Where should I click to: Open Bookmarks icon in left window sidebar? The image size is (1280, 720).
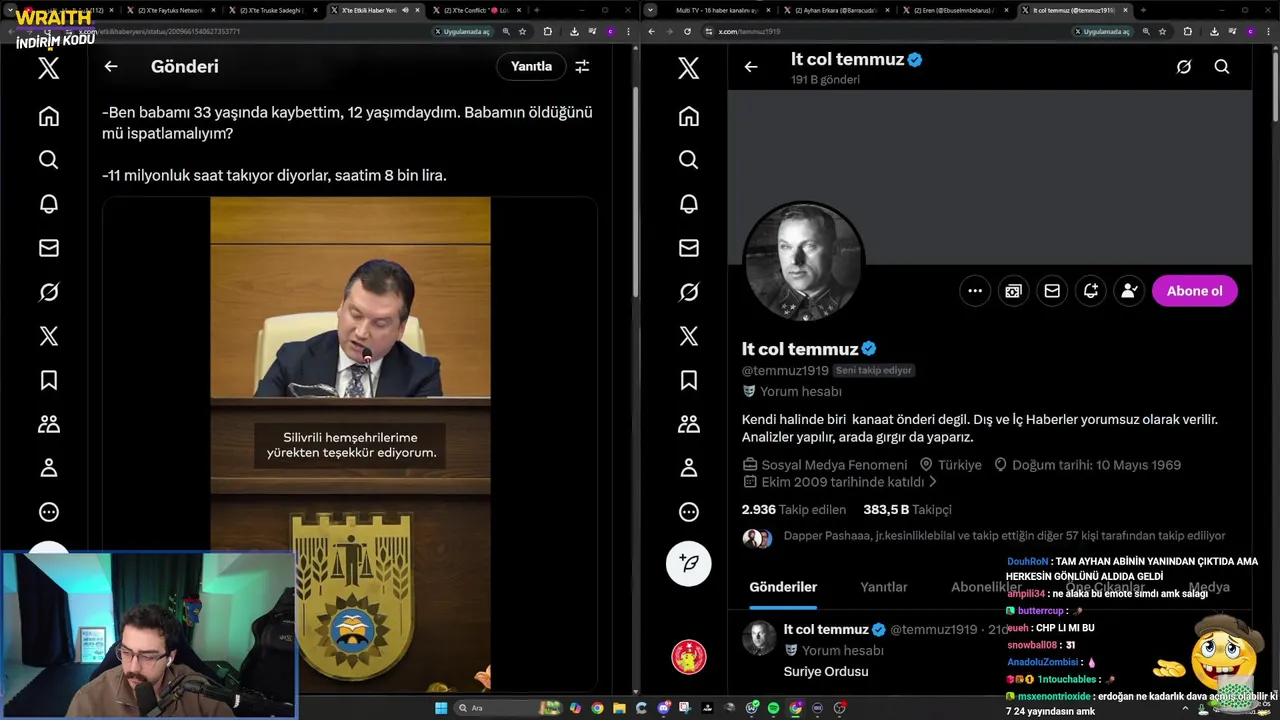point(48,380)
